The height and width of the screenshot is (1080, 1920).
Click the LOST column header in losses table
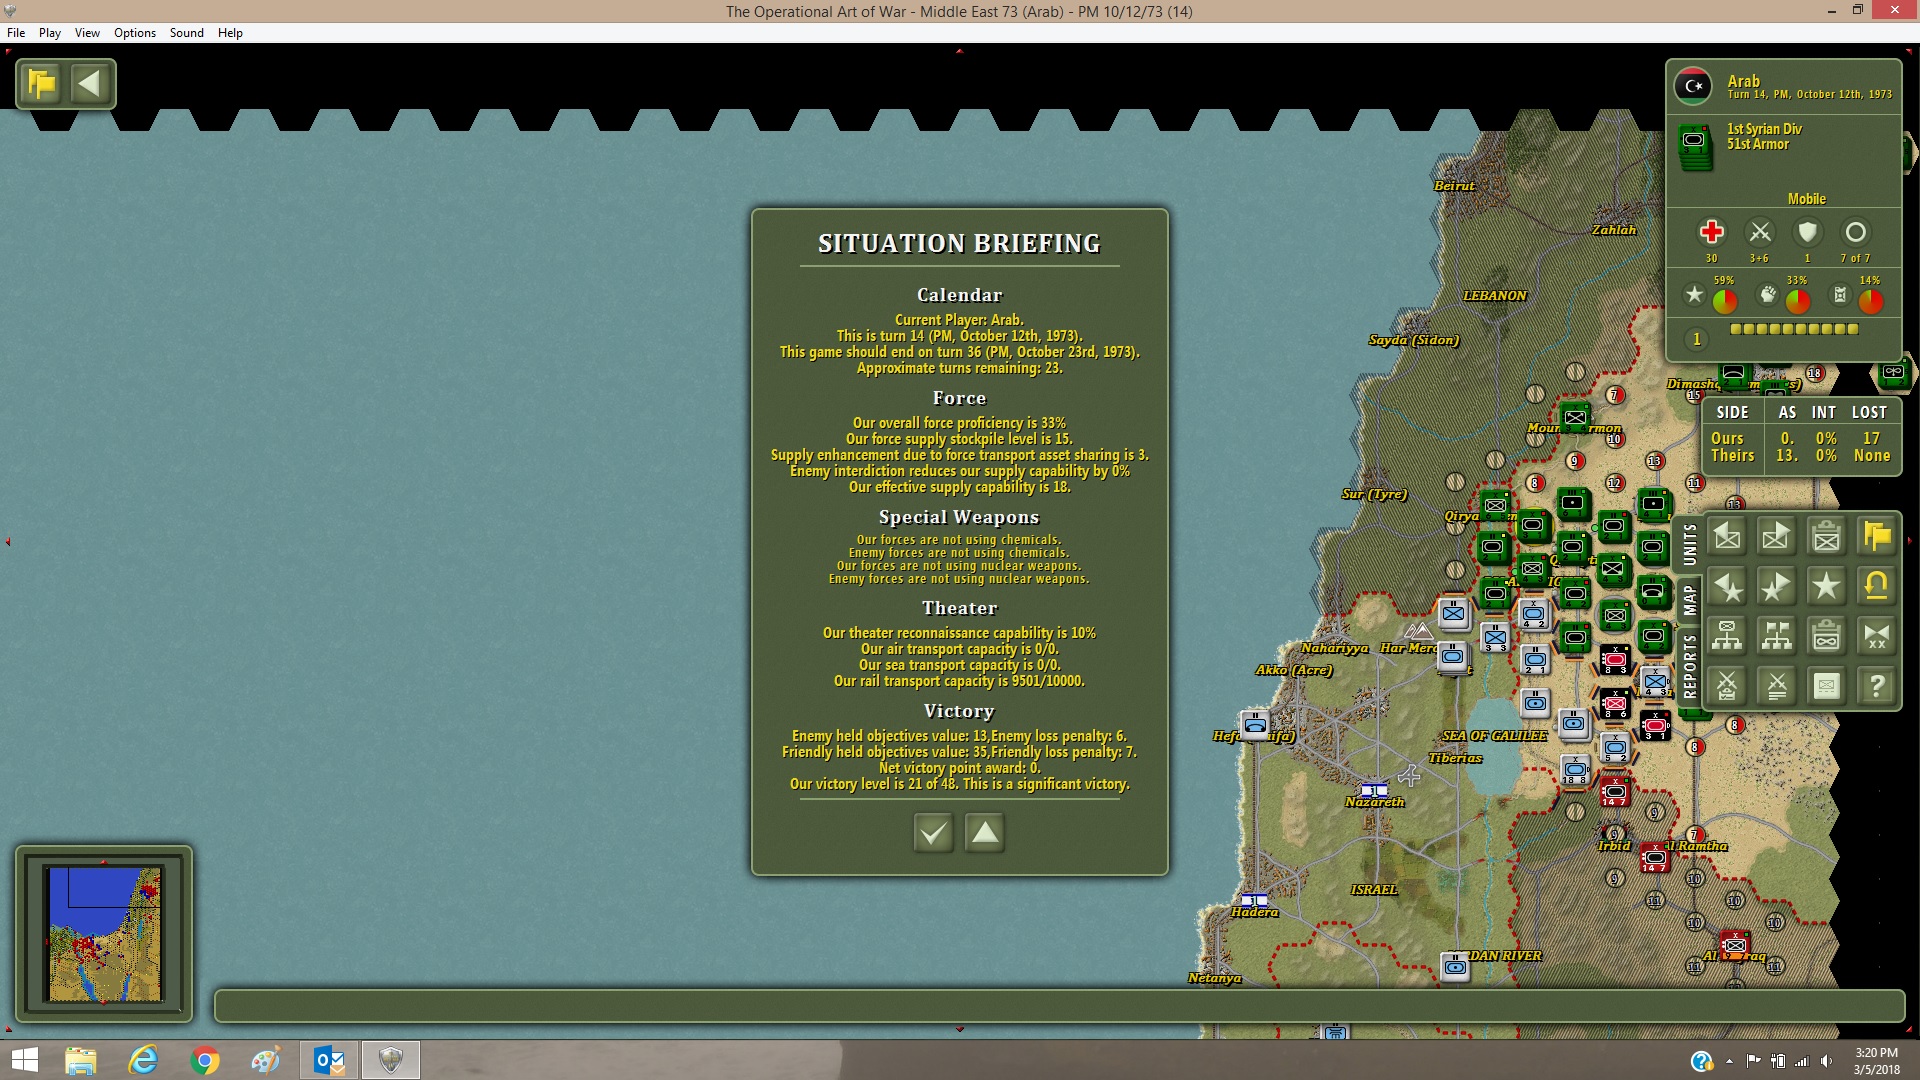click(1869, 412)
